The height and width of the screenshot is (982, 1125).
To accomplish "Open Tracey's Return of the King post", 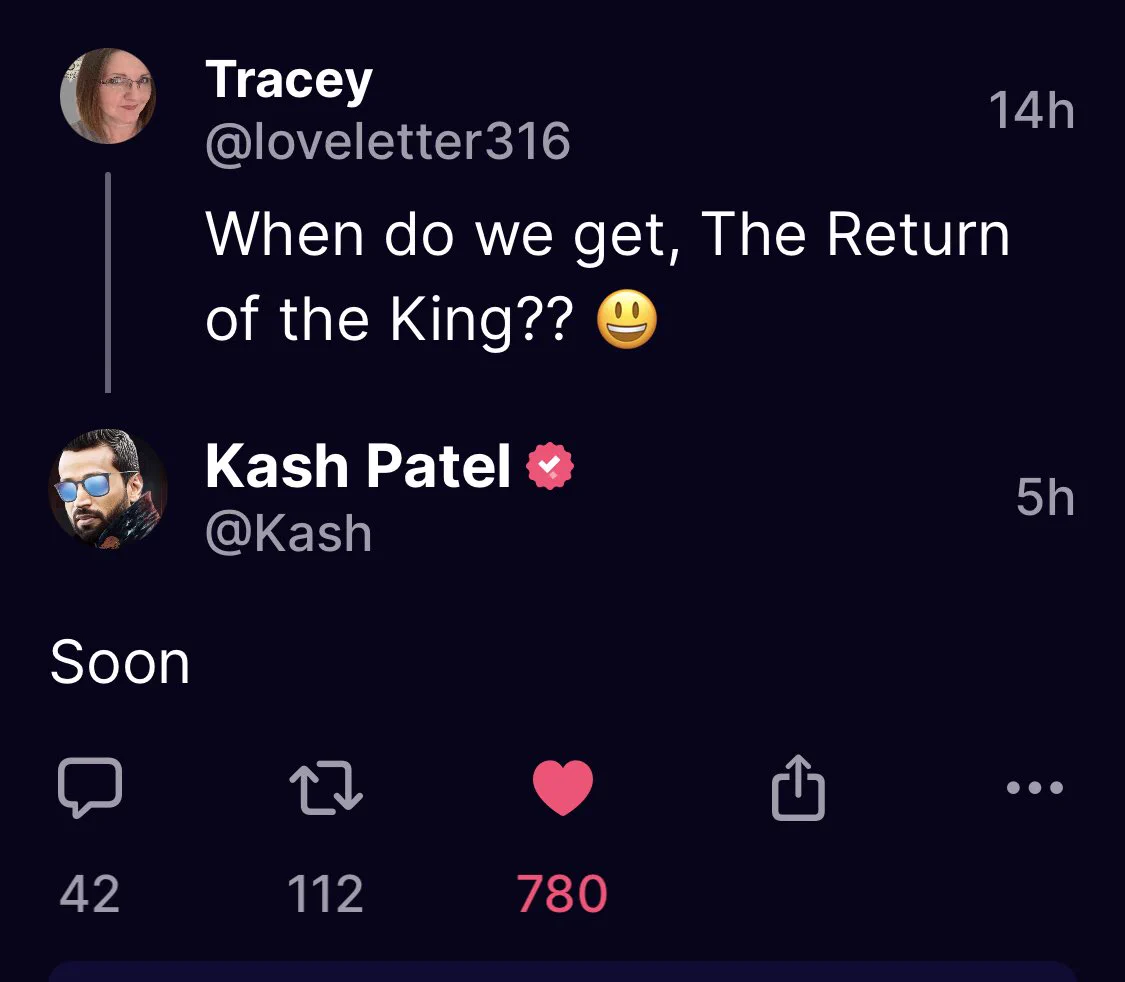I will (x=606, y=235).
